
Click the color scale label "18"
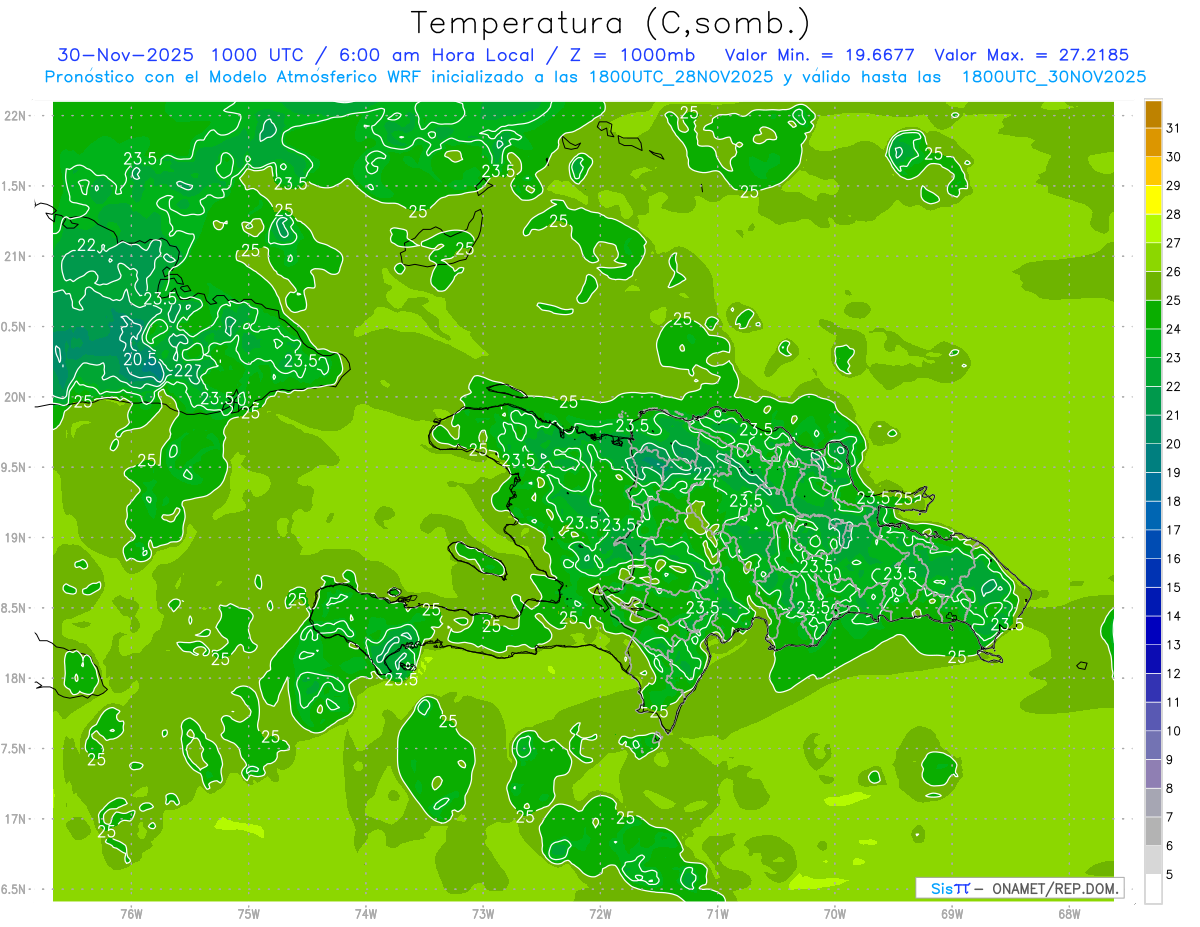click(x=1173, y=501)
